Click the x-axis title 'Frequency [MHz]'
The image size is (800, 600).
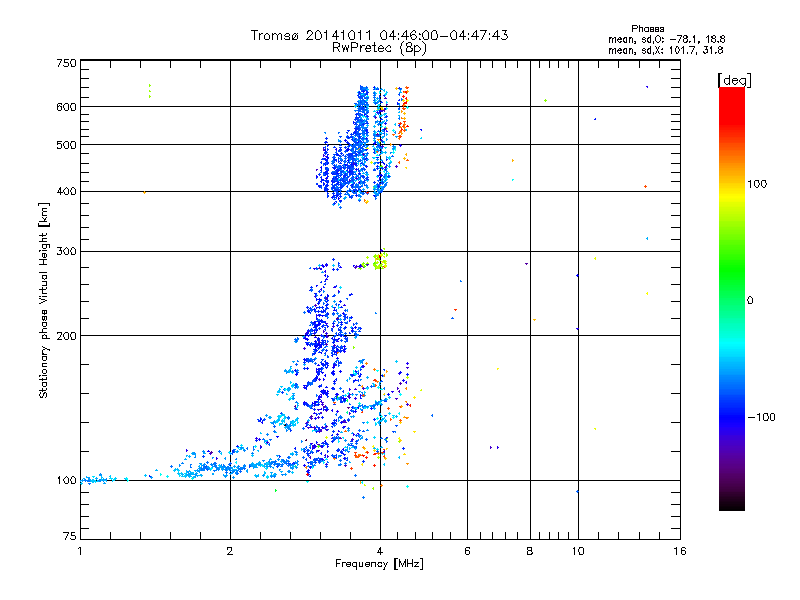(379, 564)
